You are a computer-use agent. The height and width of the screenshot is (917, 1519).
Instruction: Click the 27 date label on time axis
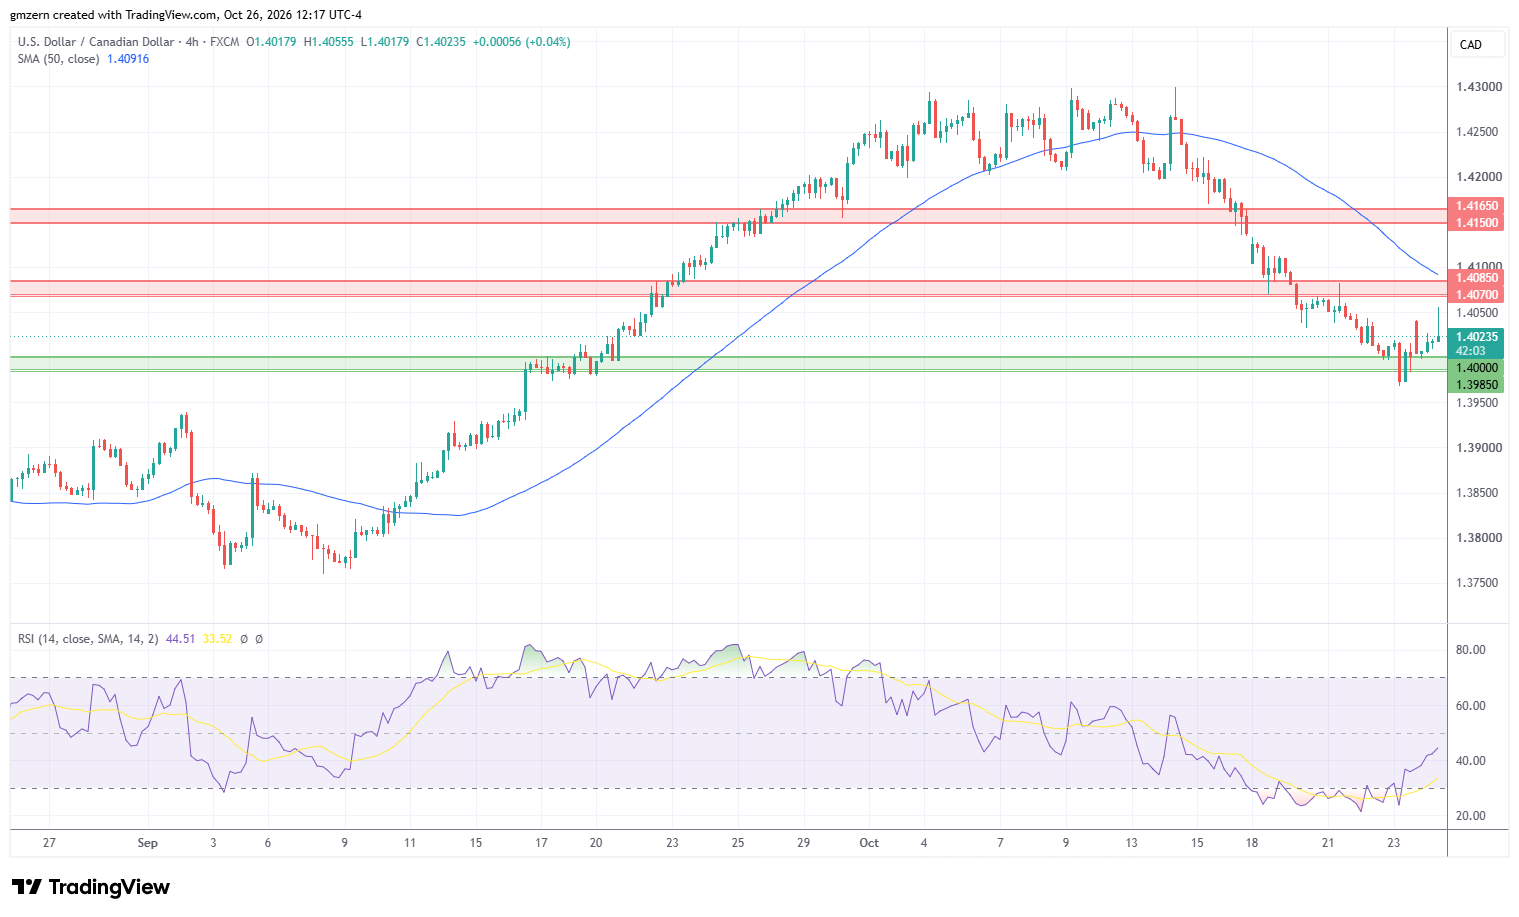50,843
